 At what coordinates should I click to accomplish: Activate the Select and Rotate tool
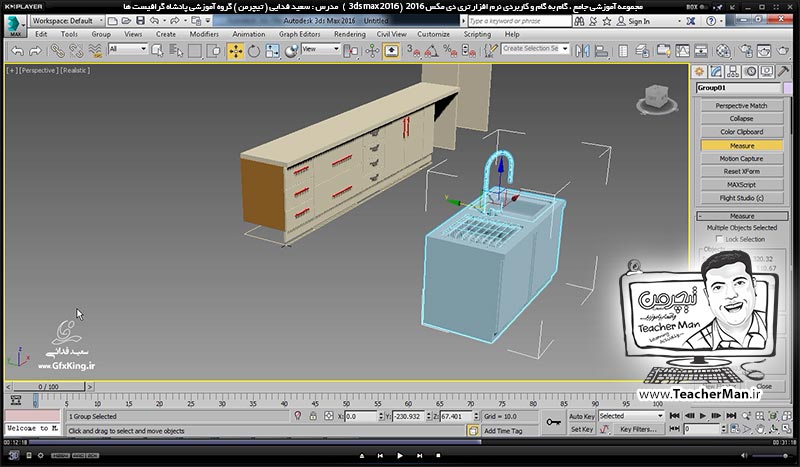click(254, 51)
